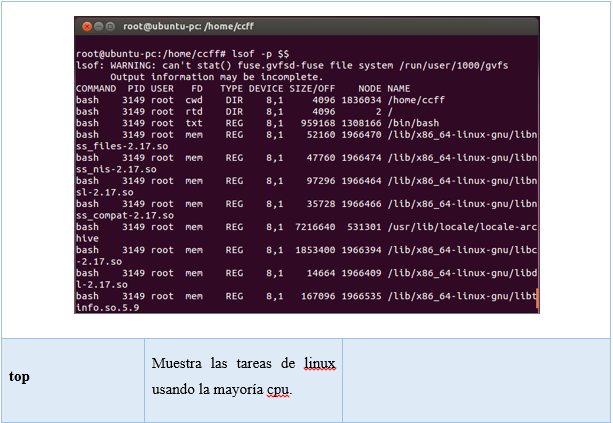Screen dimensions: 613x423
Task: Click the misspelled word 'linux' in description
Action: pos(320,364)
